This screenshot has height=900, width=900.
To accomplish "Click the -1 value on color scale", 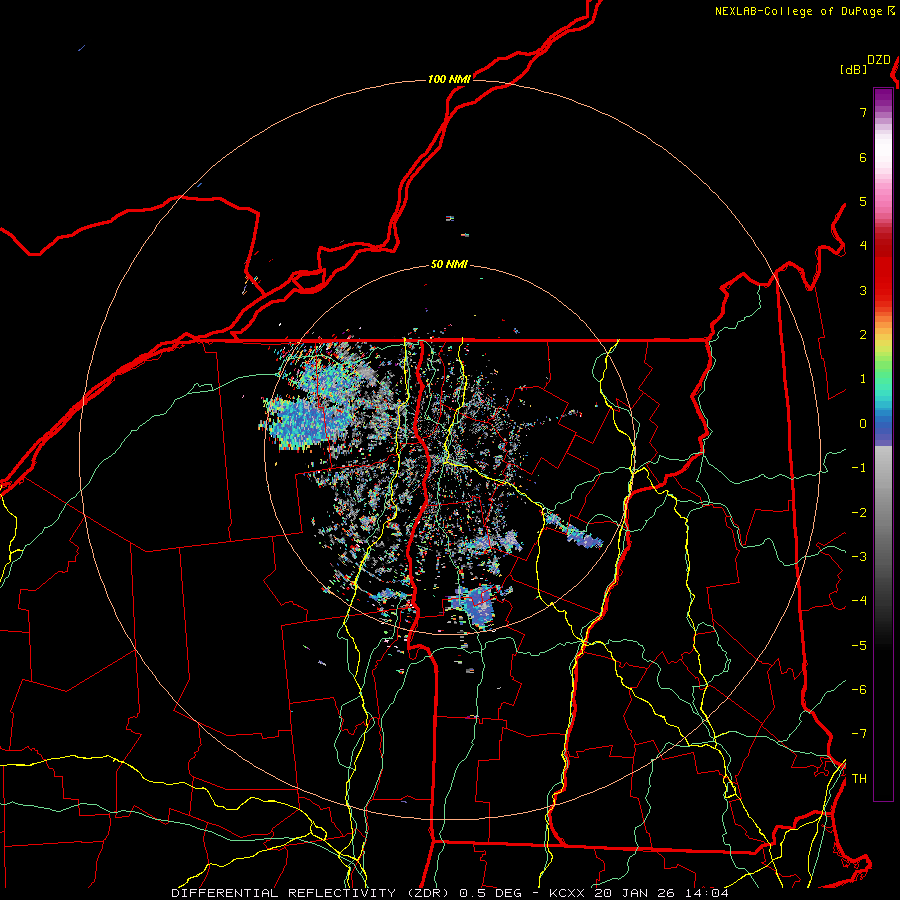I will click(x=859, y=468).
